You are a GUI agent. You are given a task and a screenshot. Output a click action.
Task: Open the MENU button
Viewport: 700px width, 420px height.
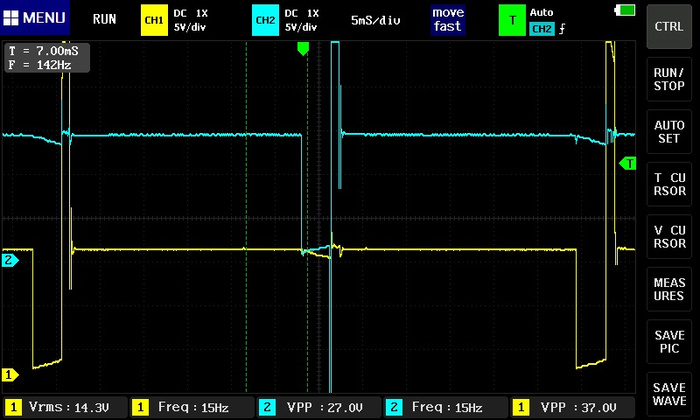pos(36,19)
